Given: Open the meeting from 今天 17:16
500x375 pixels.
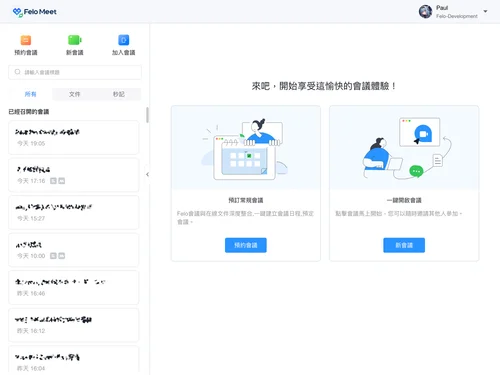Looking at the screenshot, I should click(x=74, y=175).
